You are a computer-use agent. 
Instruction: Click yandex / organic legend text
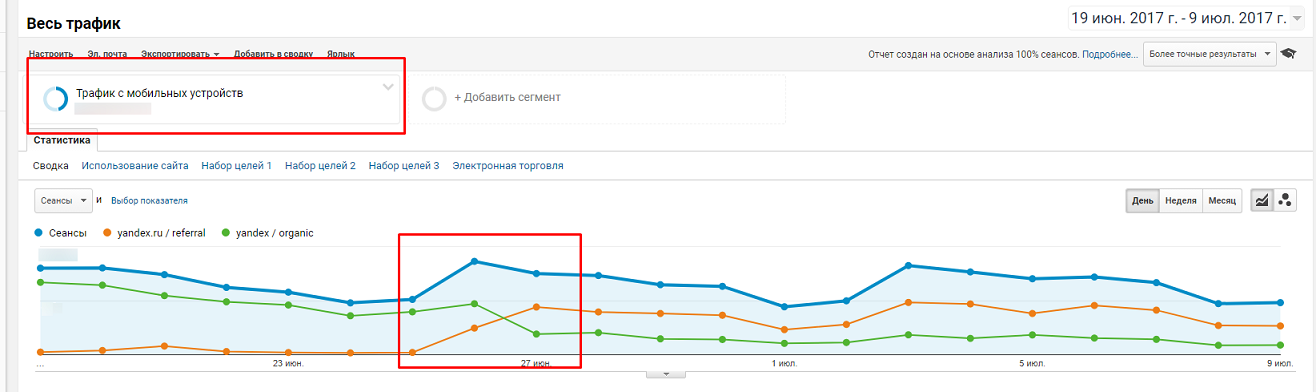(x=274, y=233)
